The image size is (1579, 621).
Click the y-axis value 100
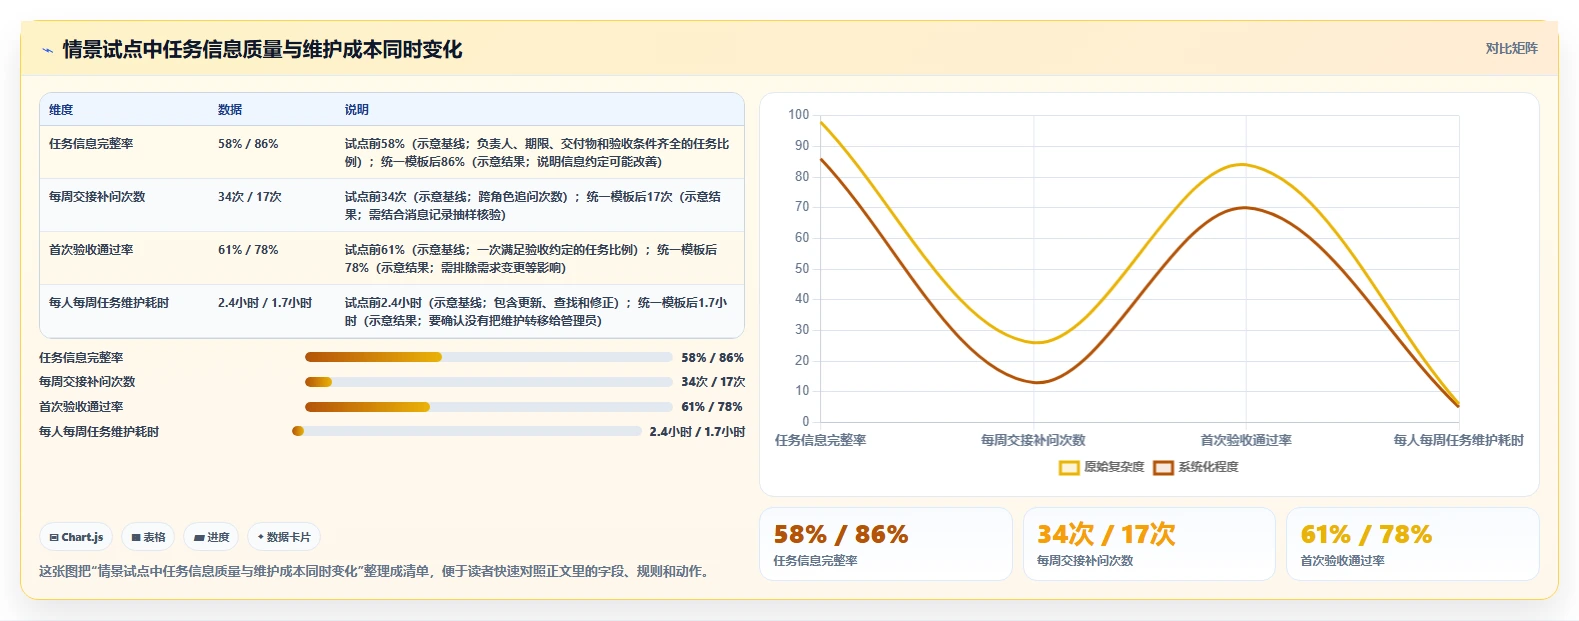[x=798, y=115]
